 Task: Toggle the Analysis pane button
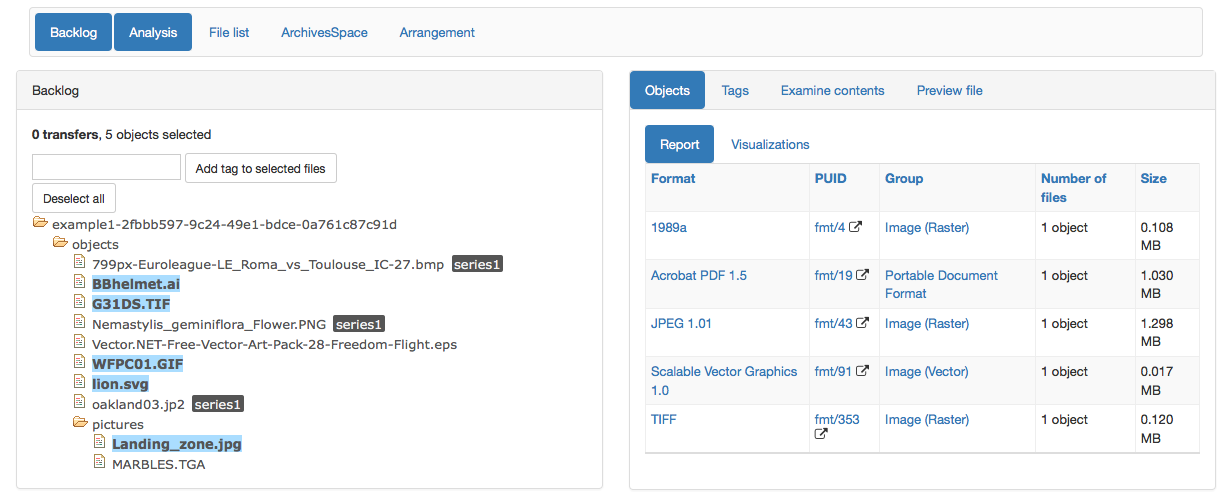click(x=152, y=33)
